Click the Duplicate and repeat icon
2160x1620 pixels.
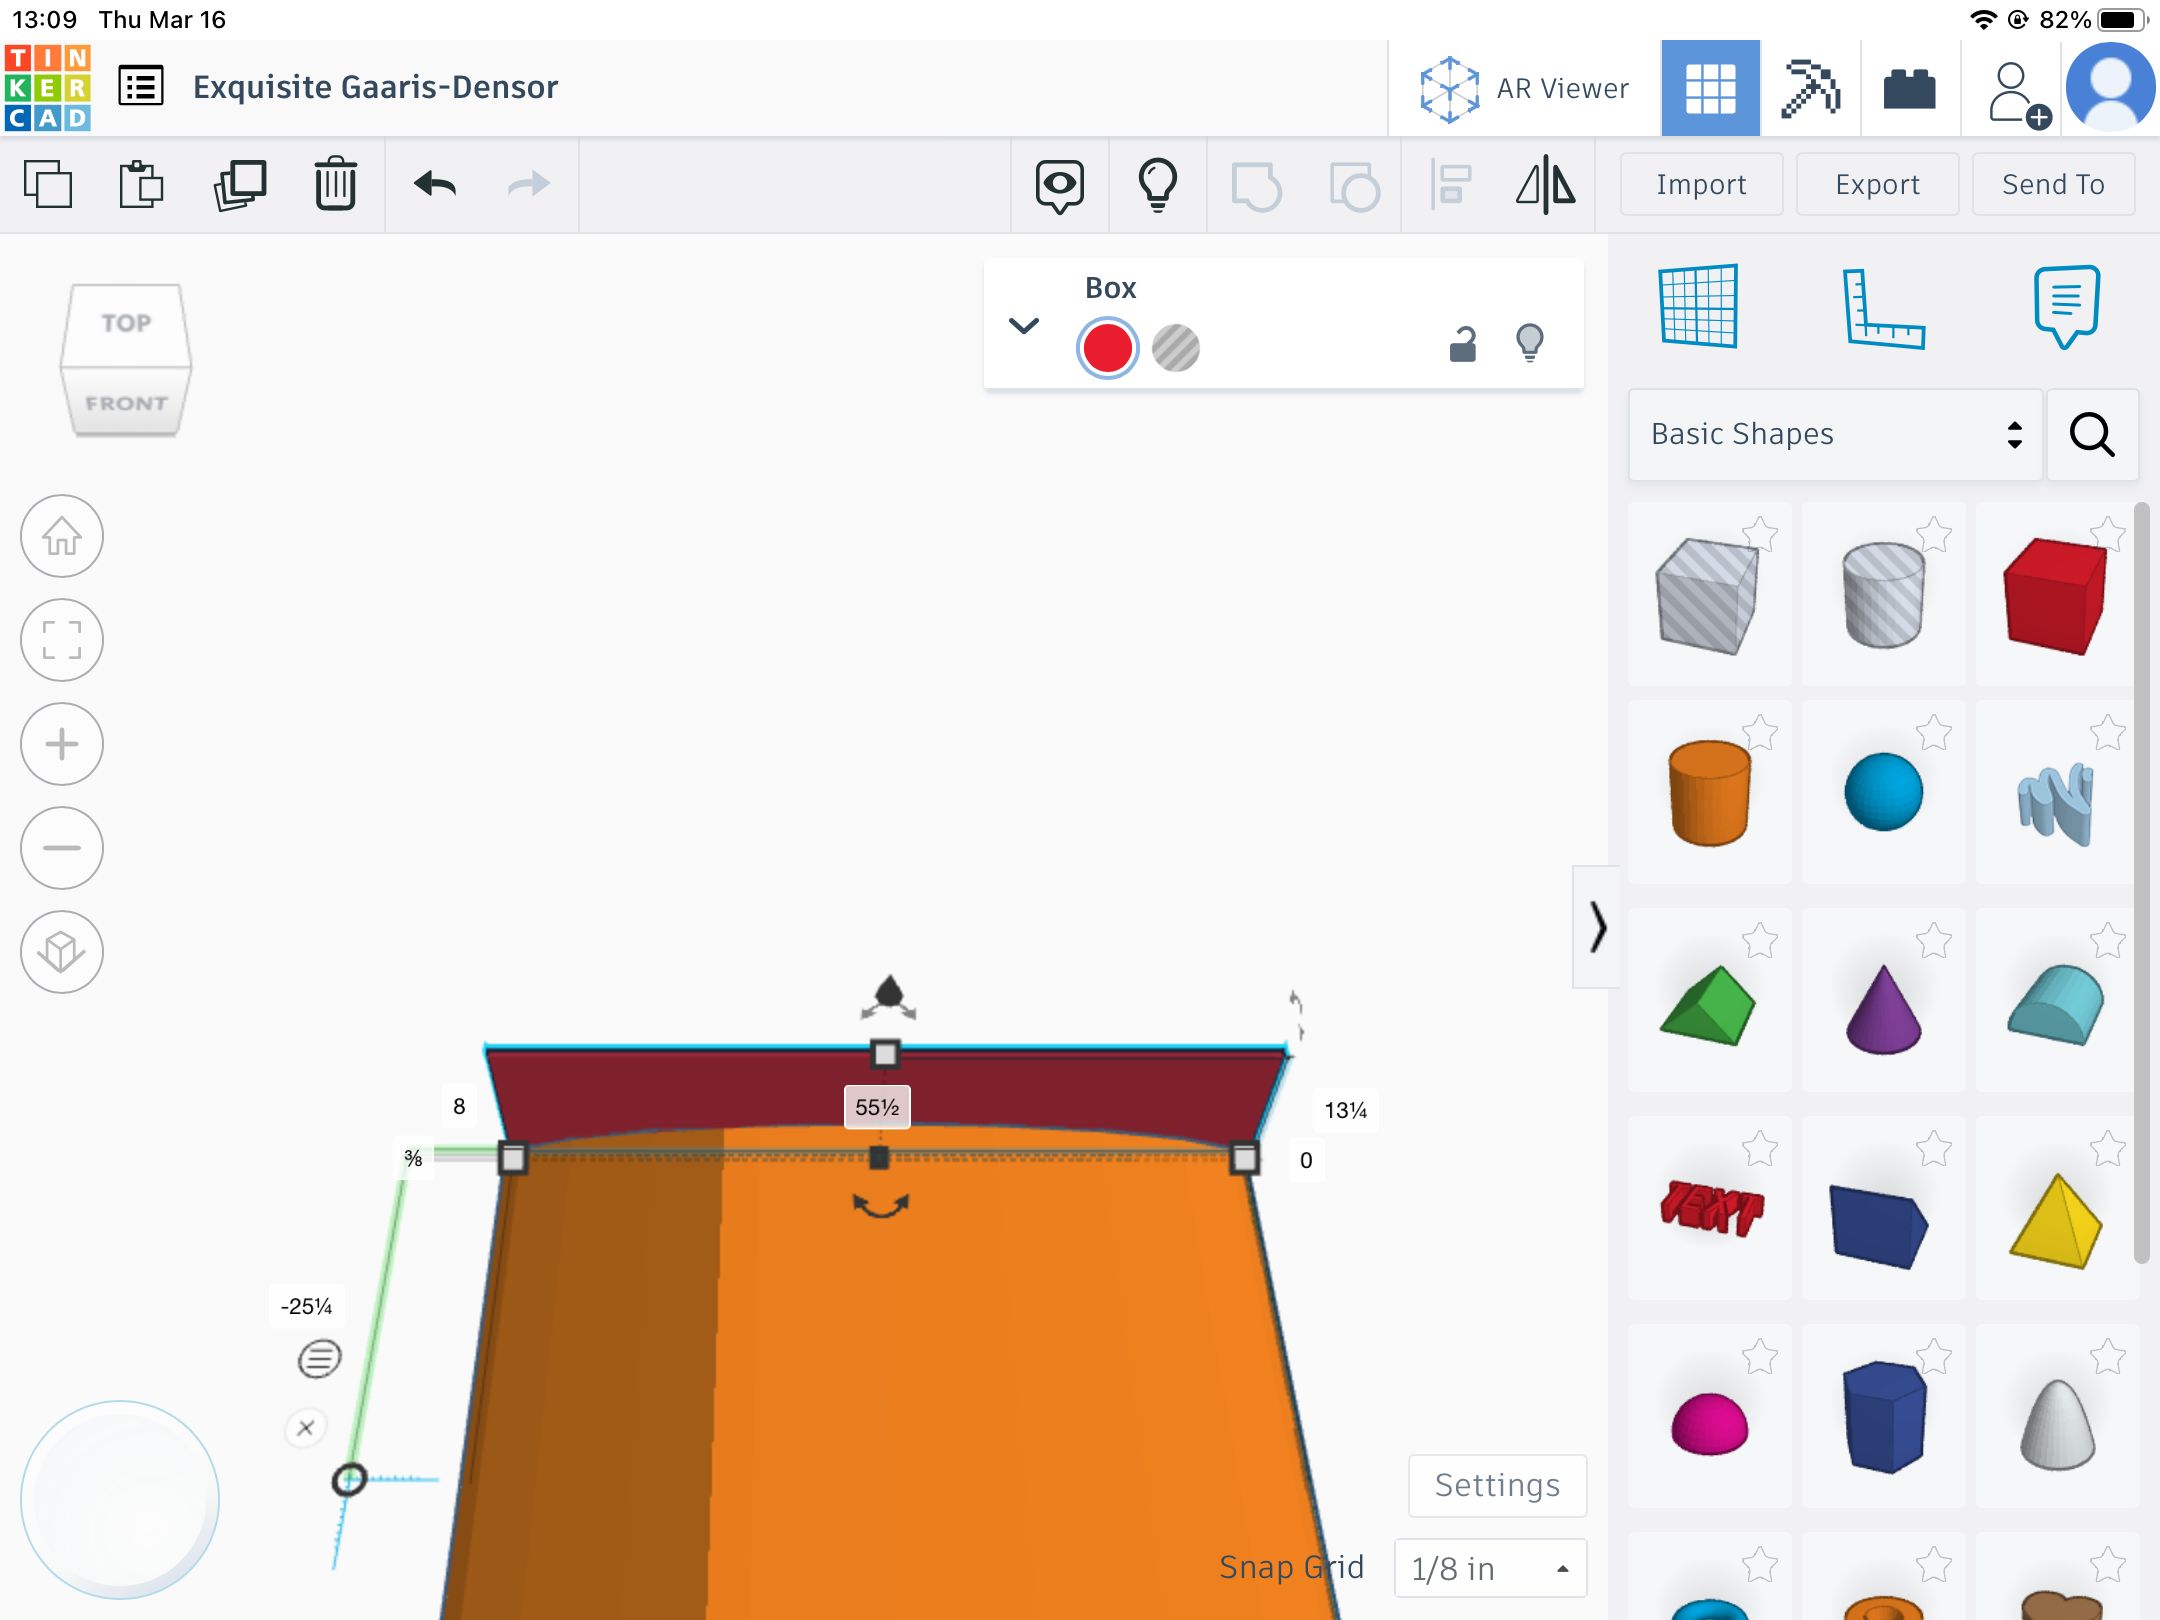[x=240, y=185]
